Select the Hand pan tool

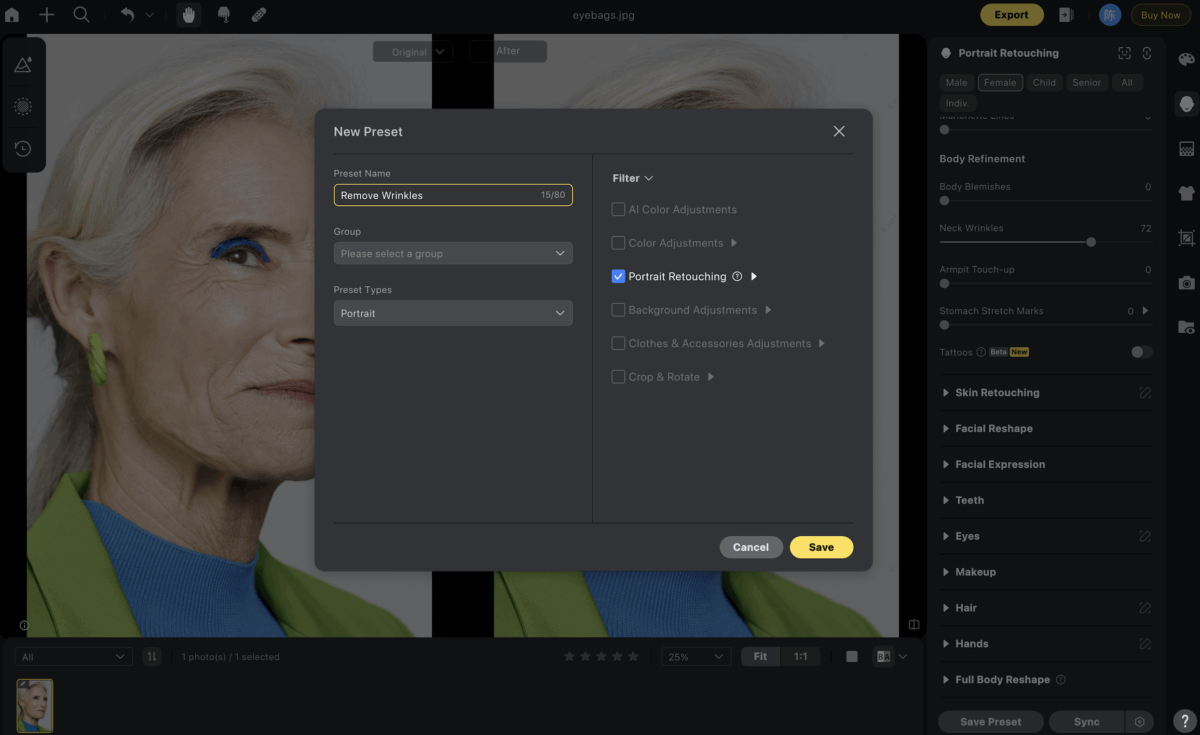tap(188, 15)
